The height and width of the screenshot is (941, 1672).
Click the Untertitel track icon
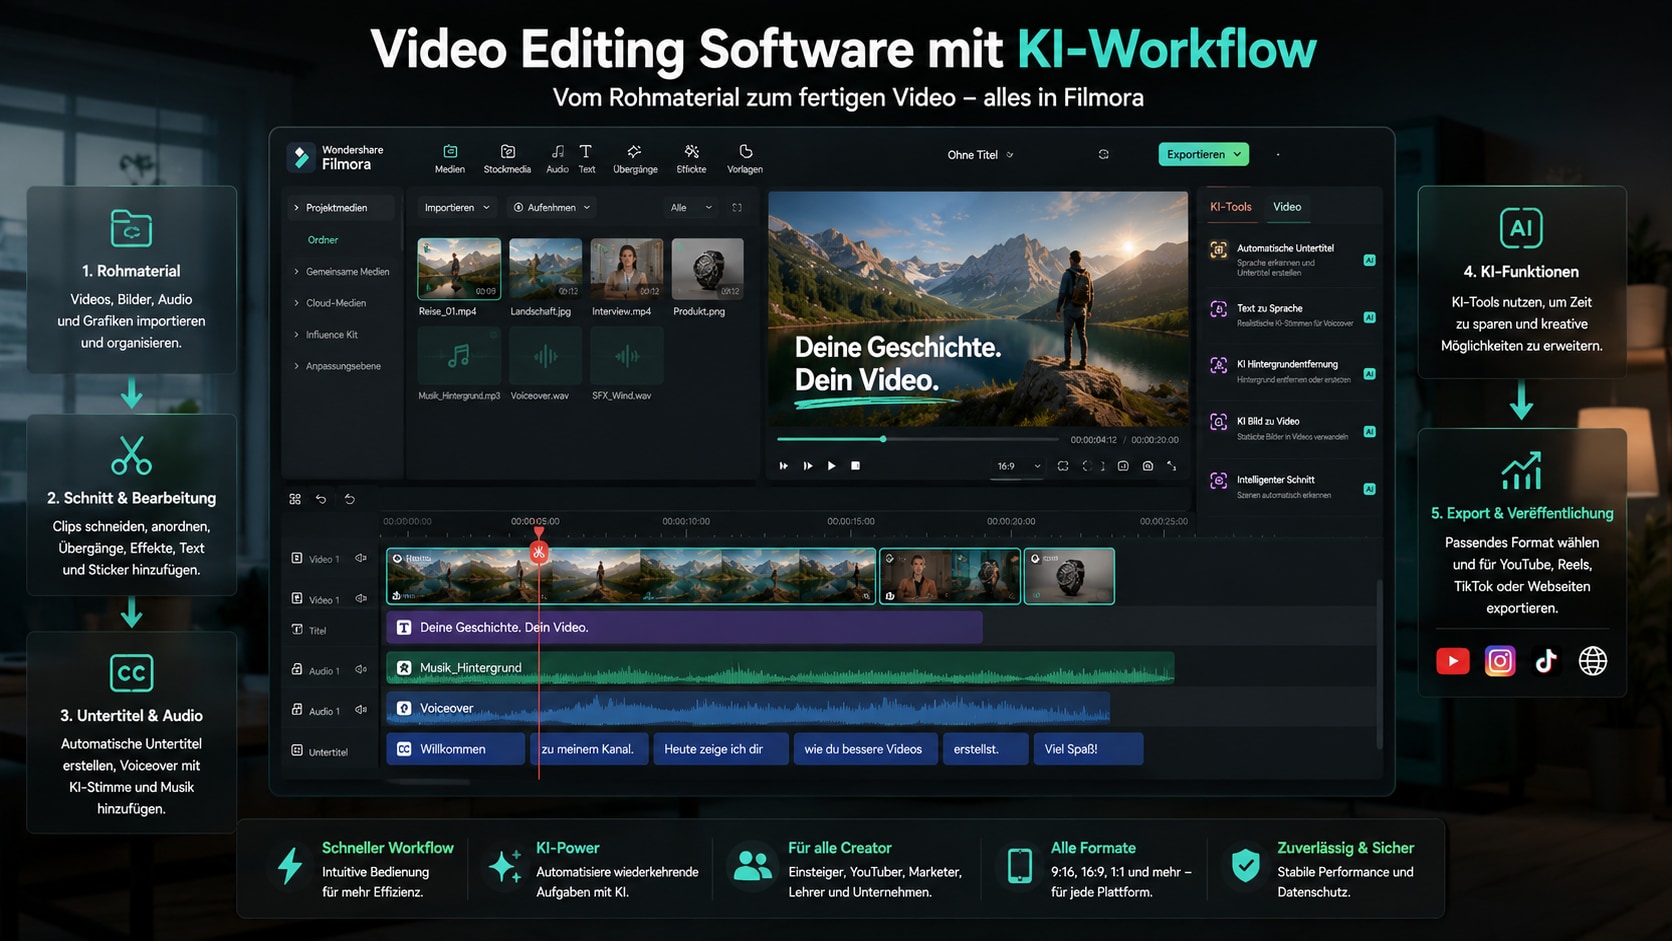[297, 750]
